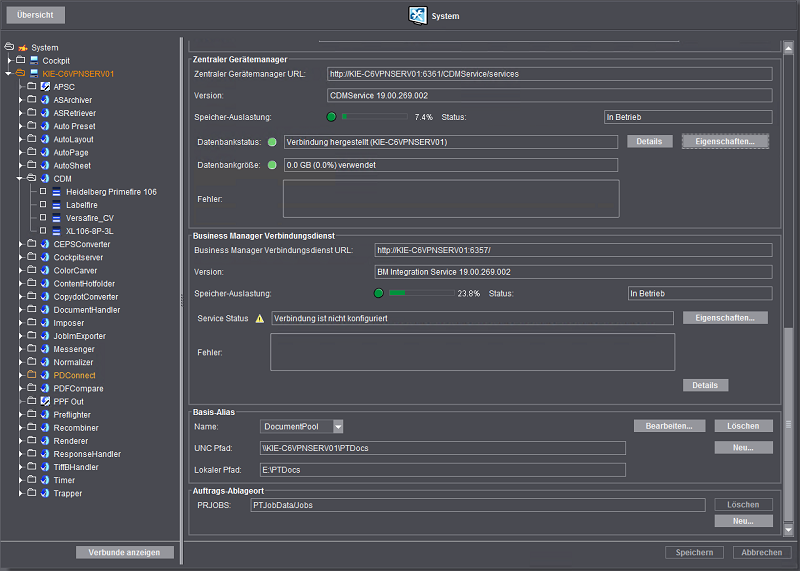Click the Heidelberg Primefire 106 device icon
Screen dimensions: 800x571
click(56, 191)
